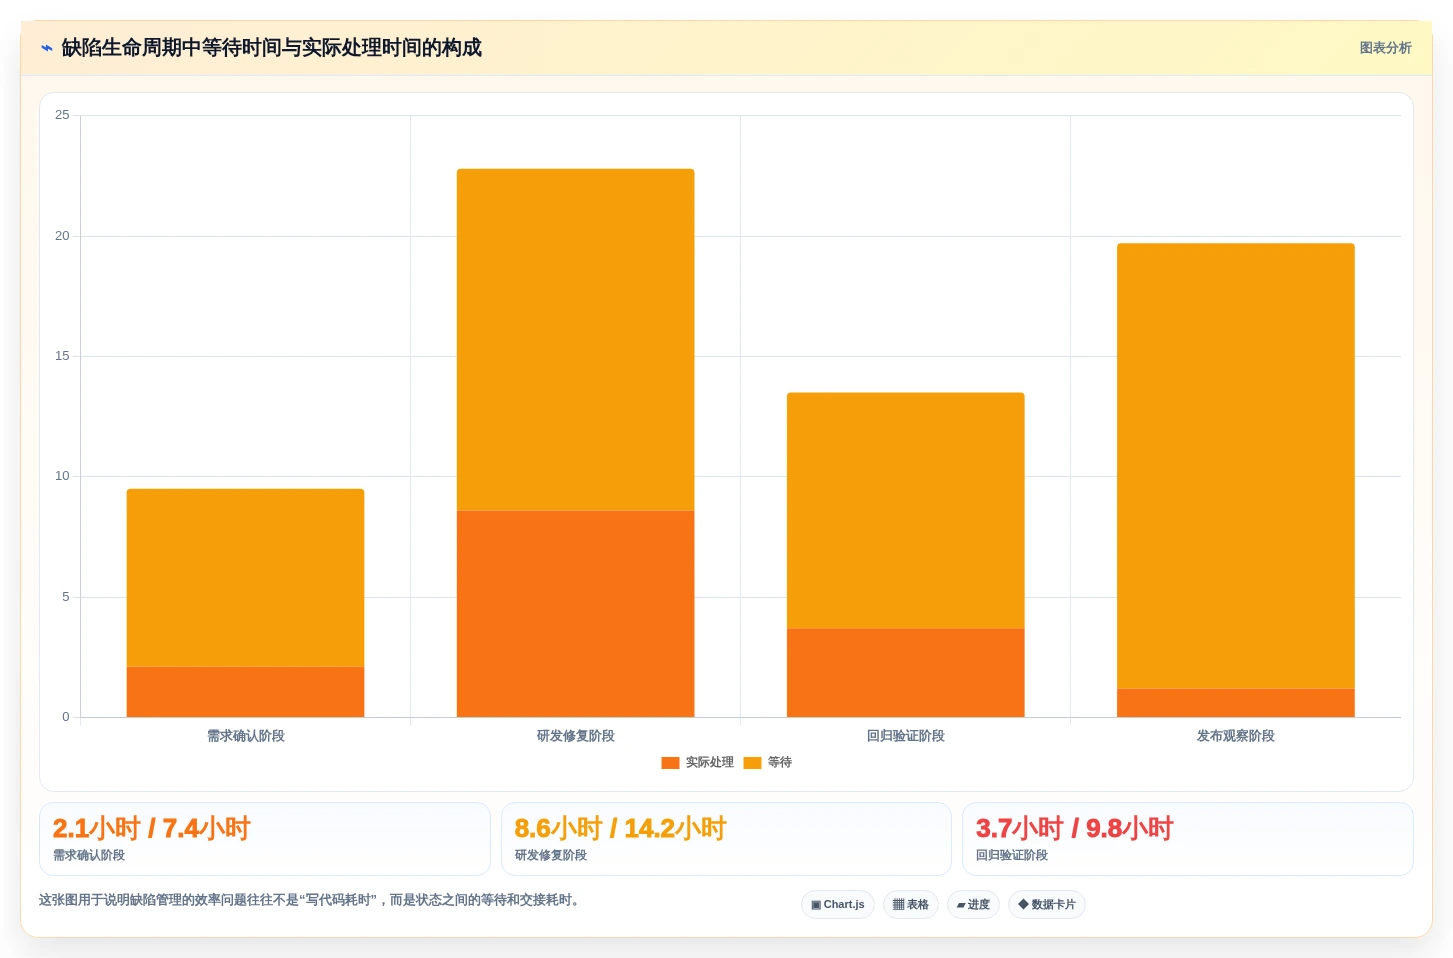Click the 发布观察阶段 actual processing bar segment
The image size is (1453, 958).
click(x=1235, y=703)
